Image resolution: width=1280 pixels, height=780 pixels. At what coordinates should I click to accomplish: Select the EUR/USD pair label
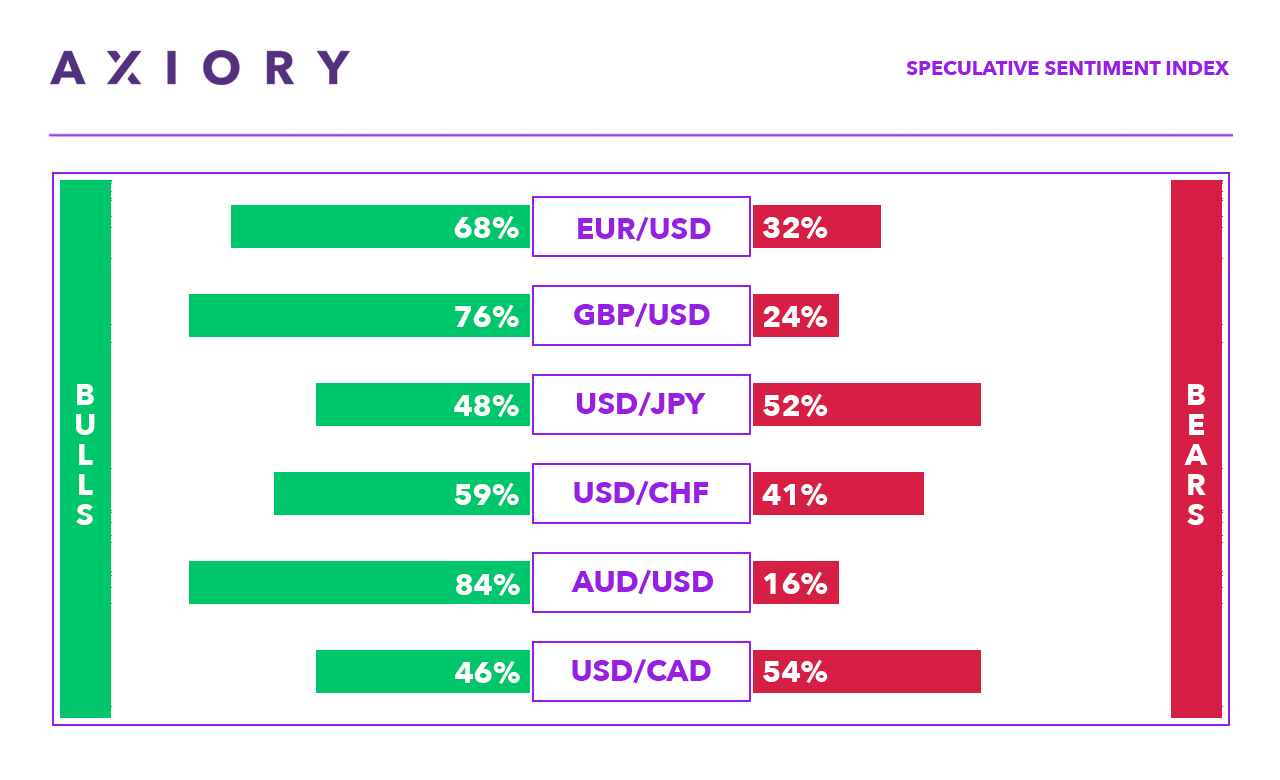[641, 227]
